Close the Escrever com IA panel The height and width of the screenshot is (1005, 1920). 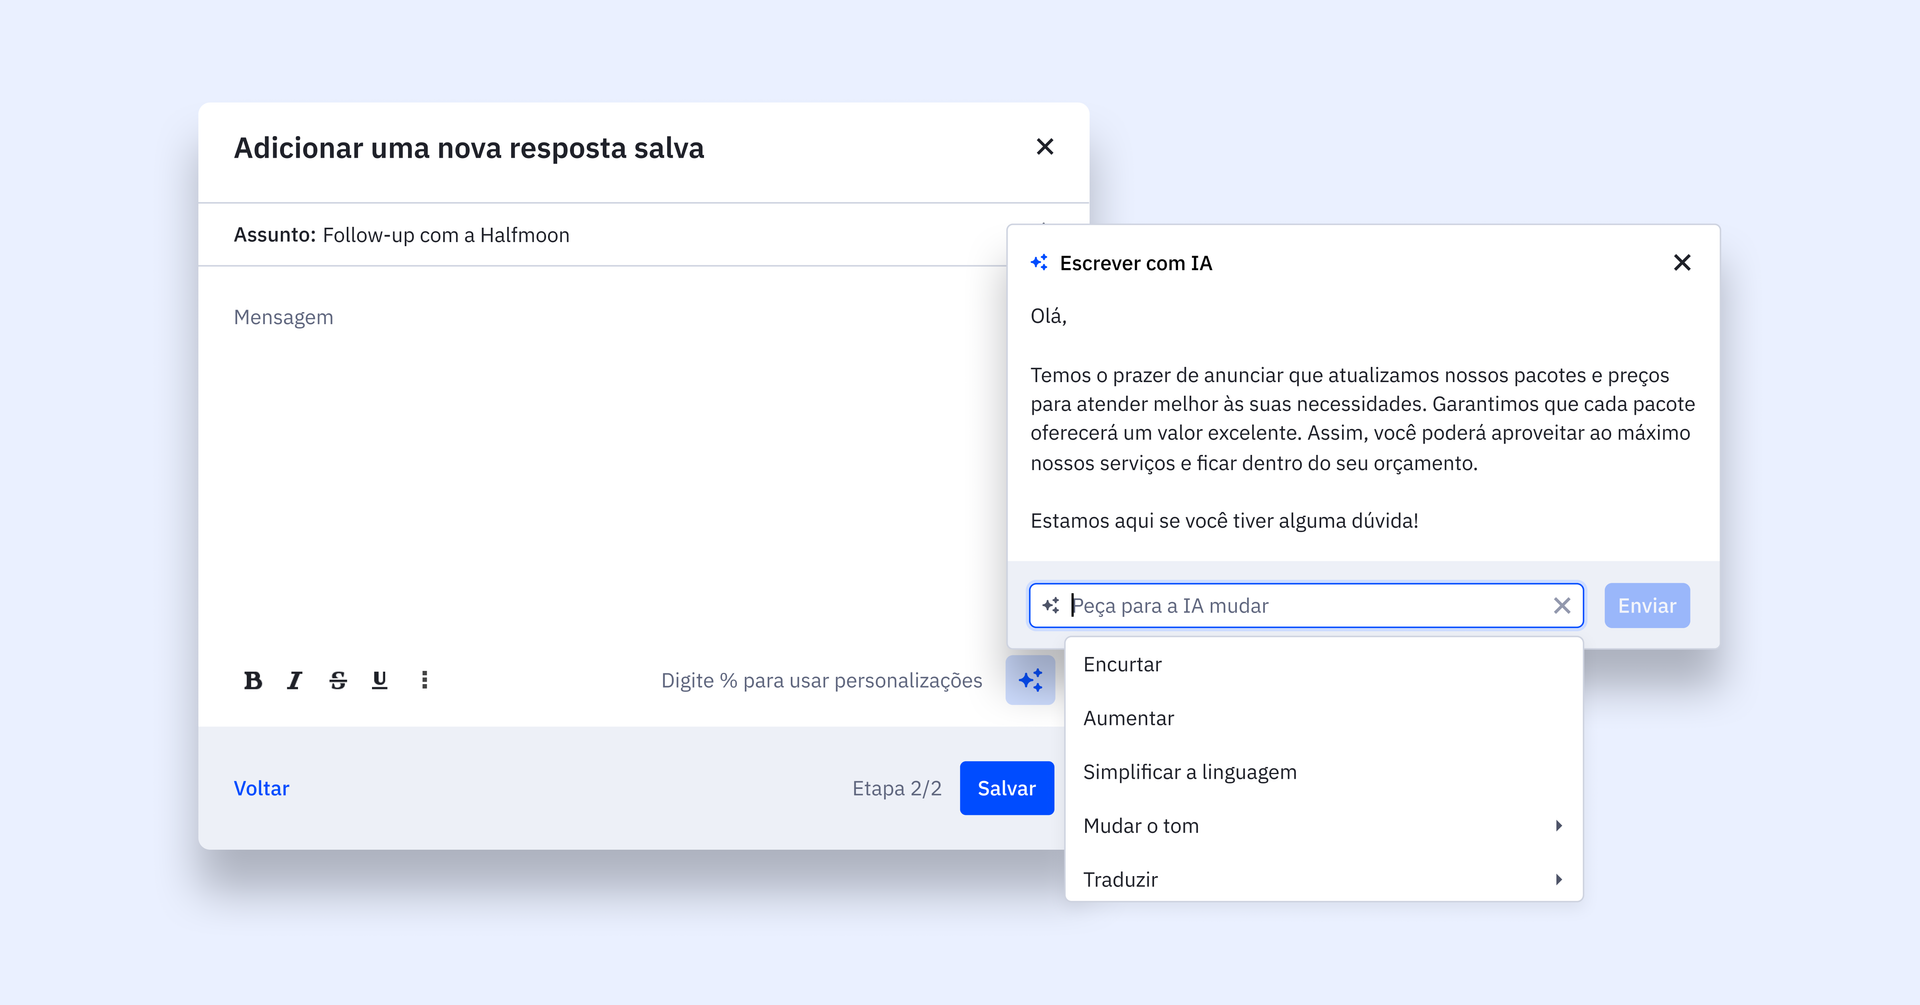click(1682, 263)
